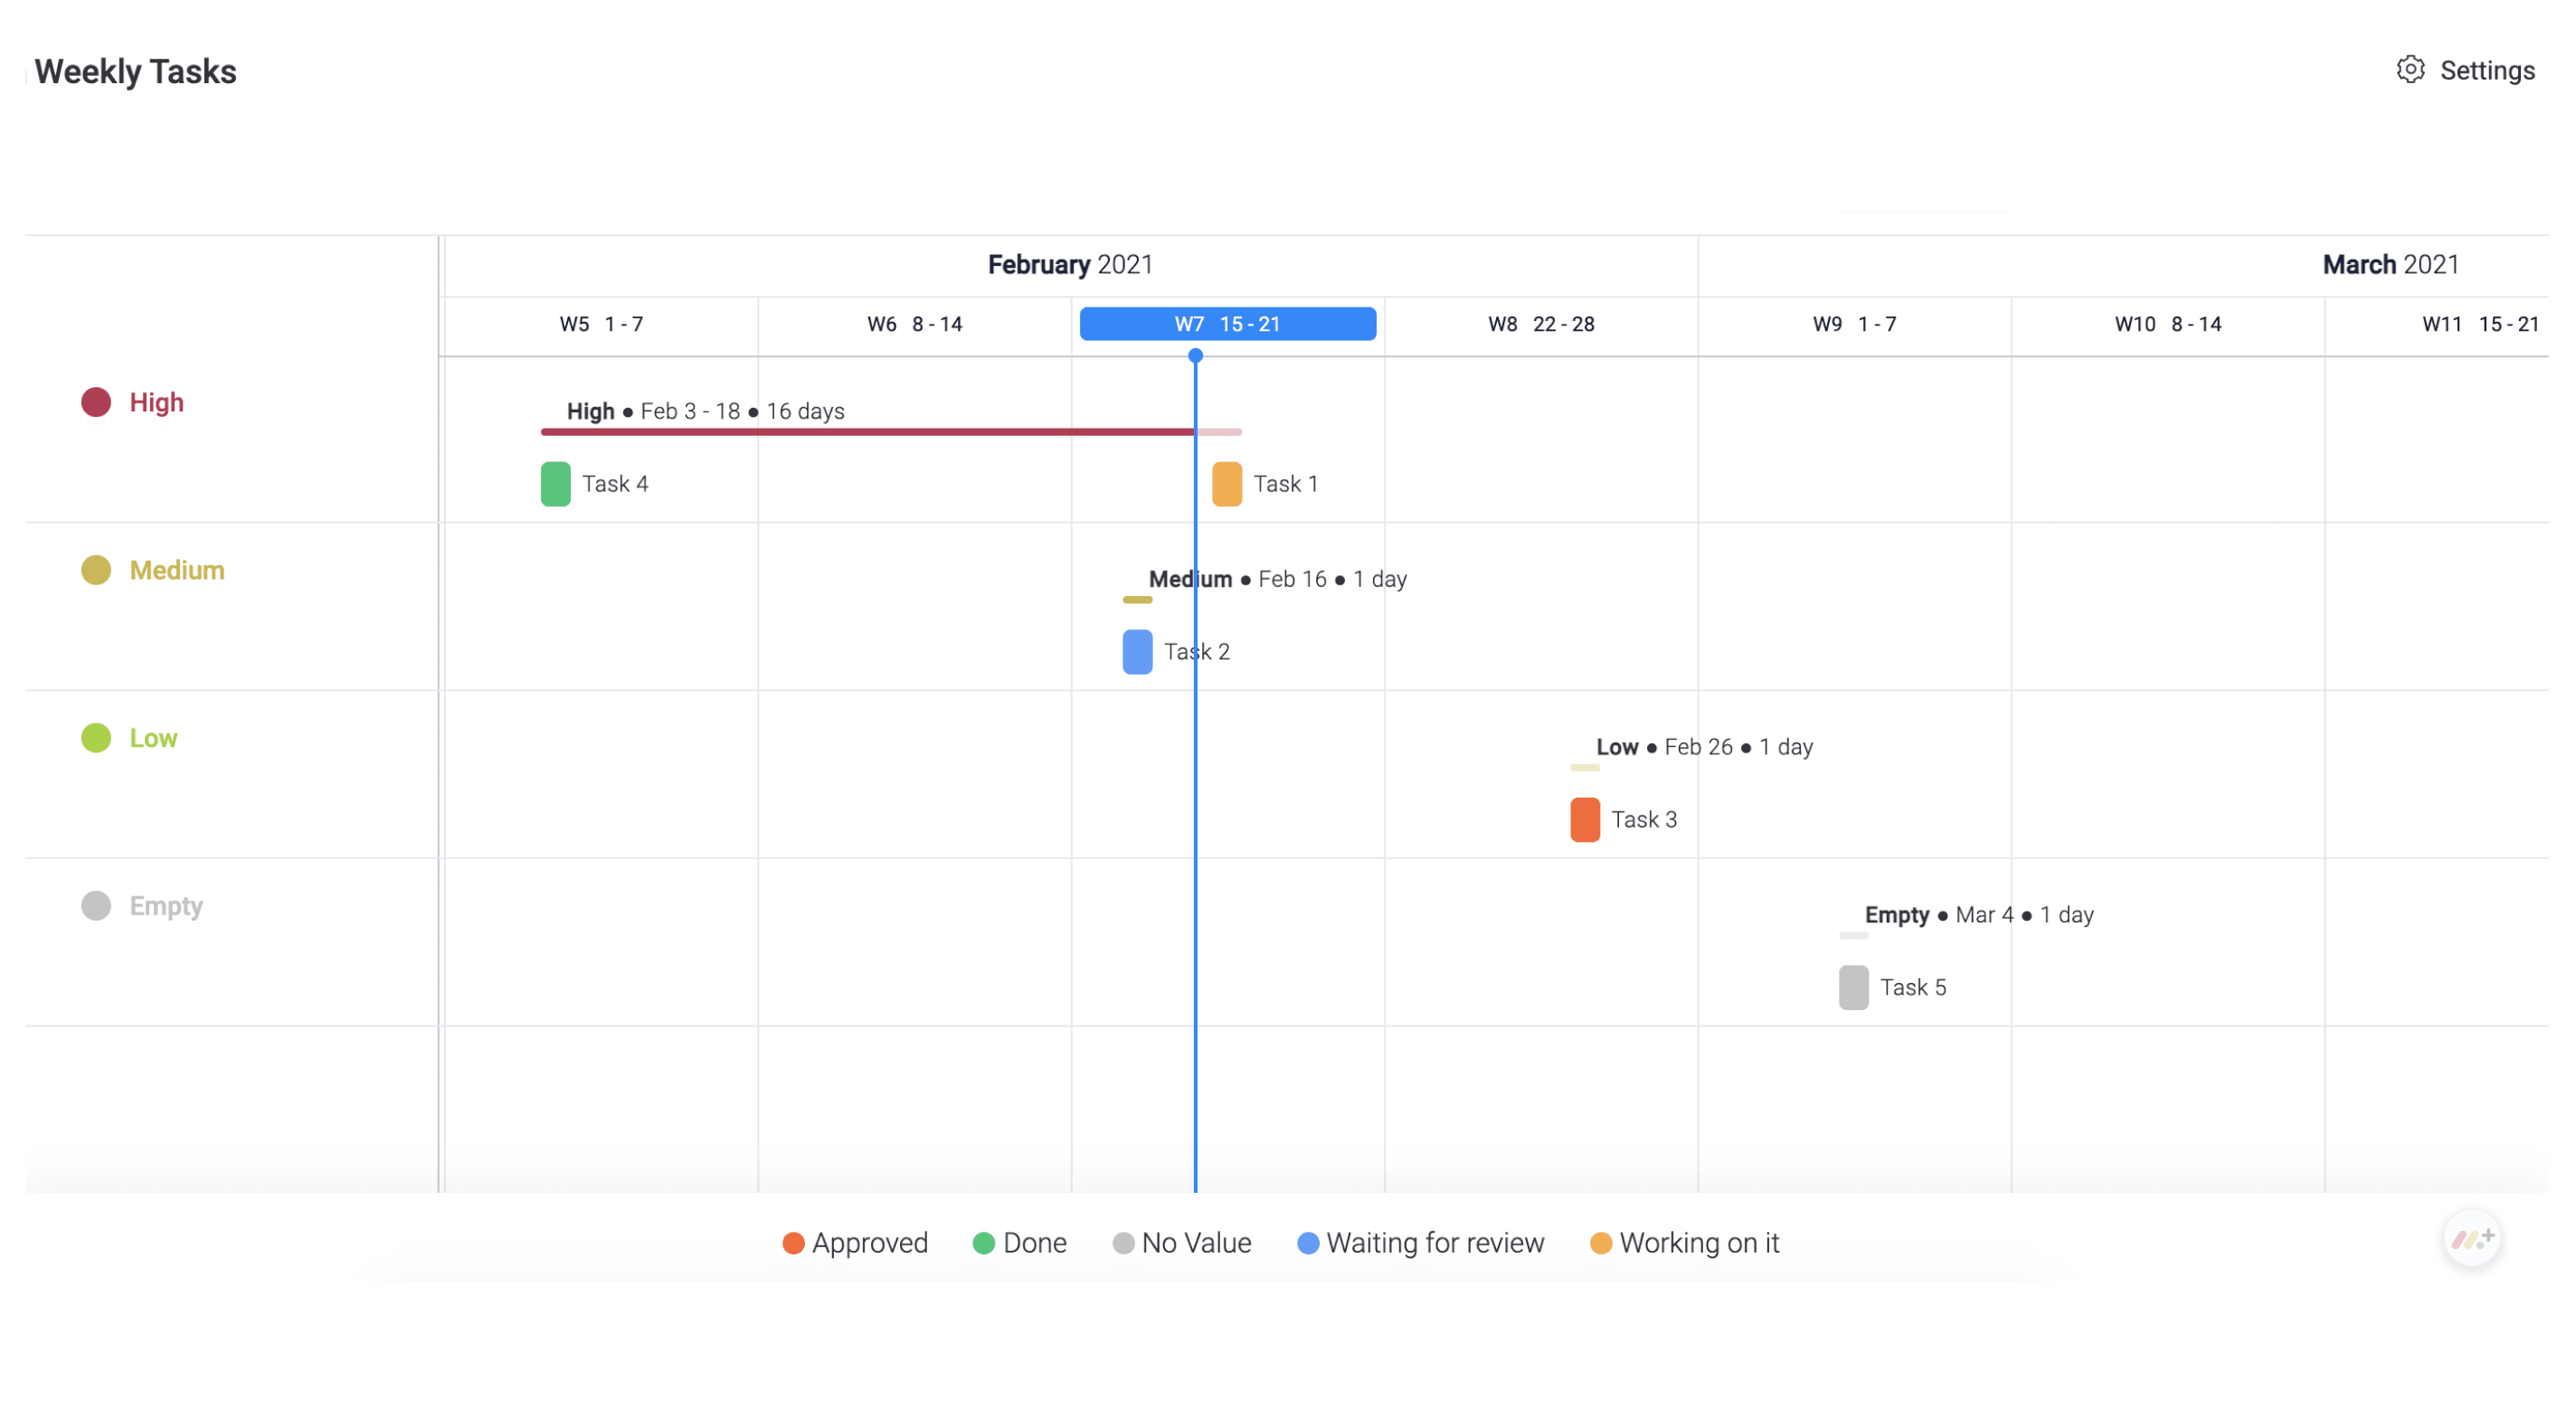Click the Settings label
Image resolution: width=2576 pixels, height=1409 pixels.
tap(2487, 70)
